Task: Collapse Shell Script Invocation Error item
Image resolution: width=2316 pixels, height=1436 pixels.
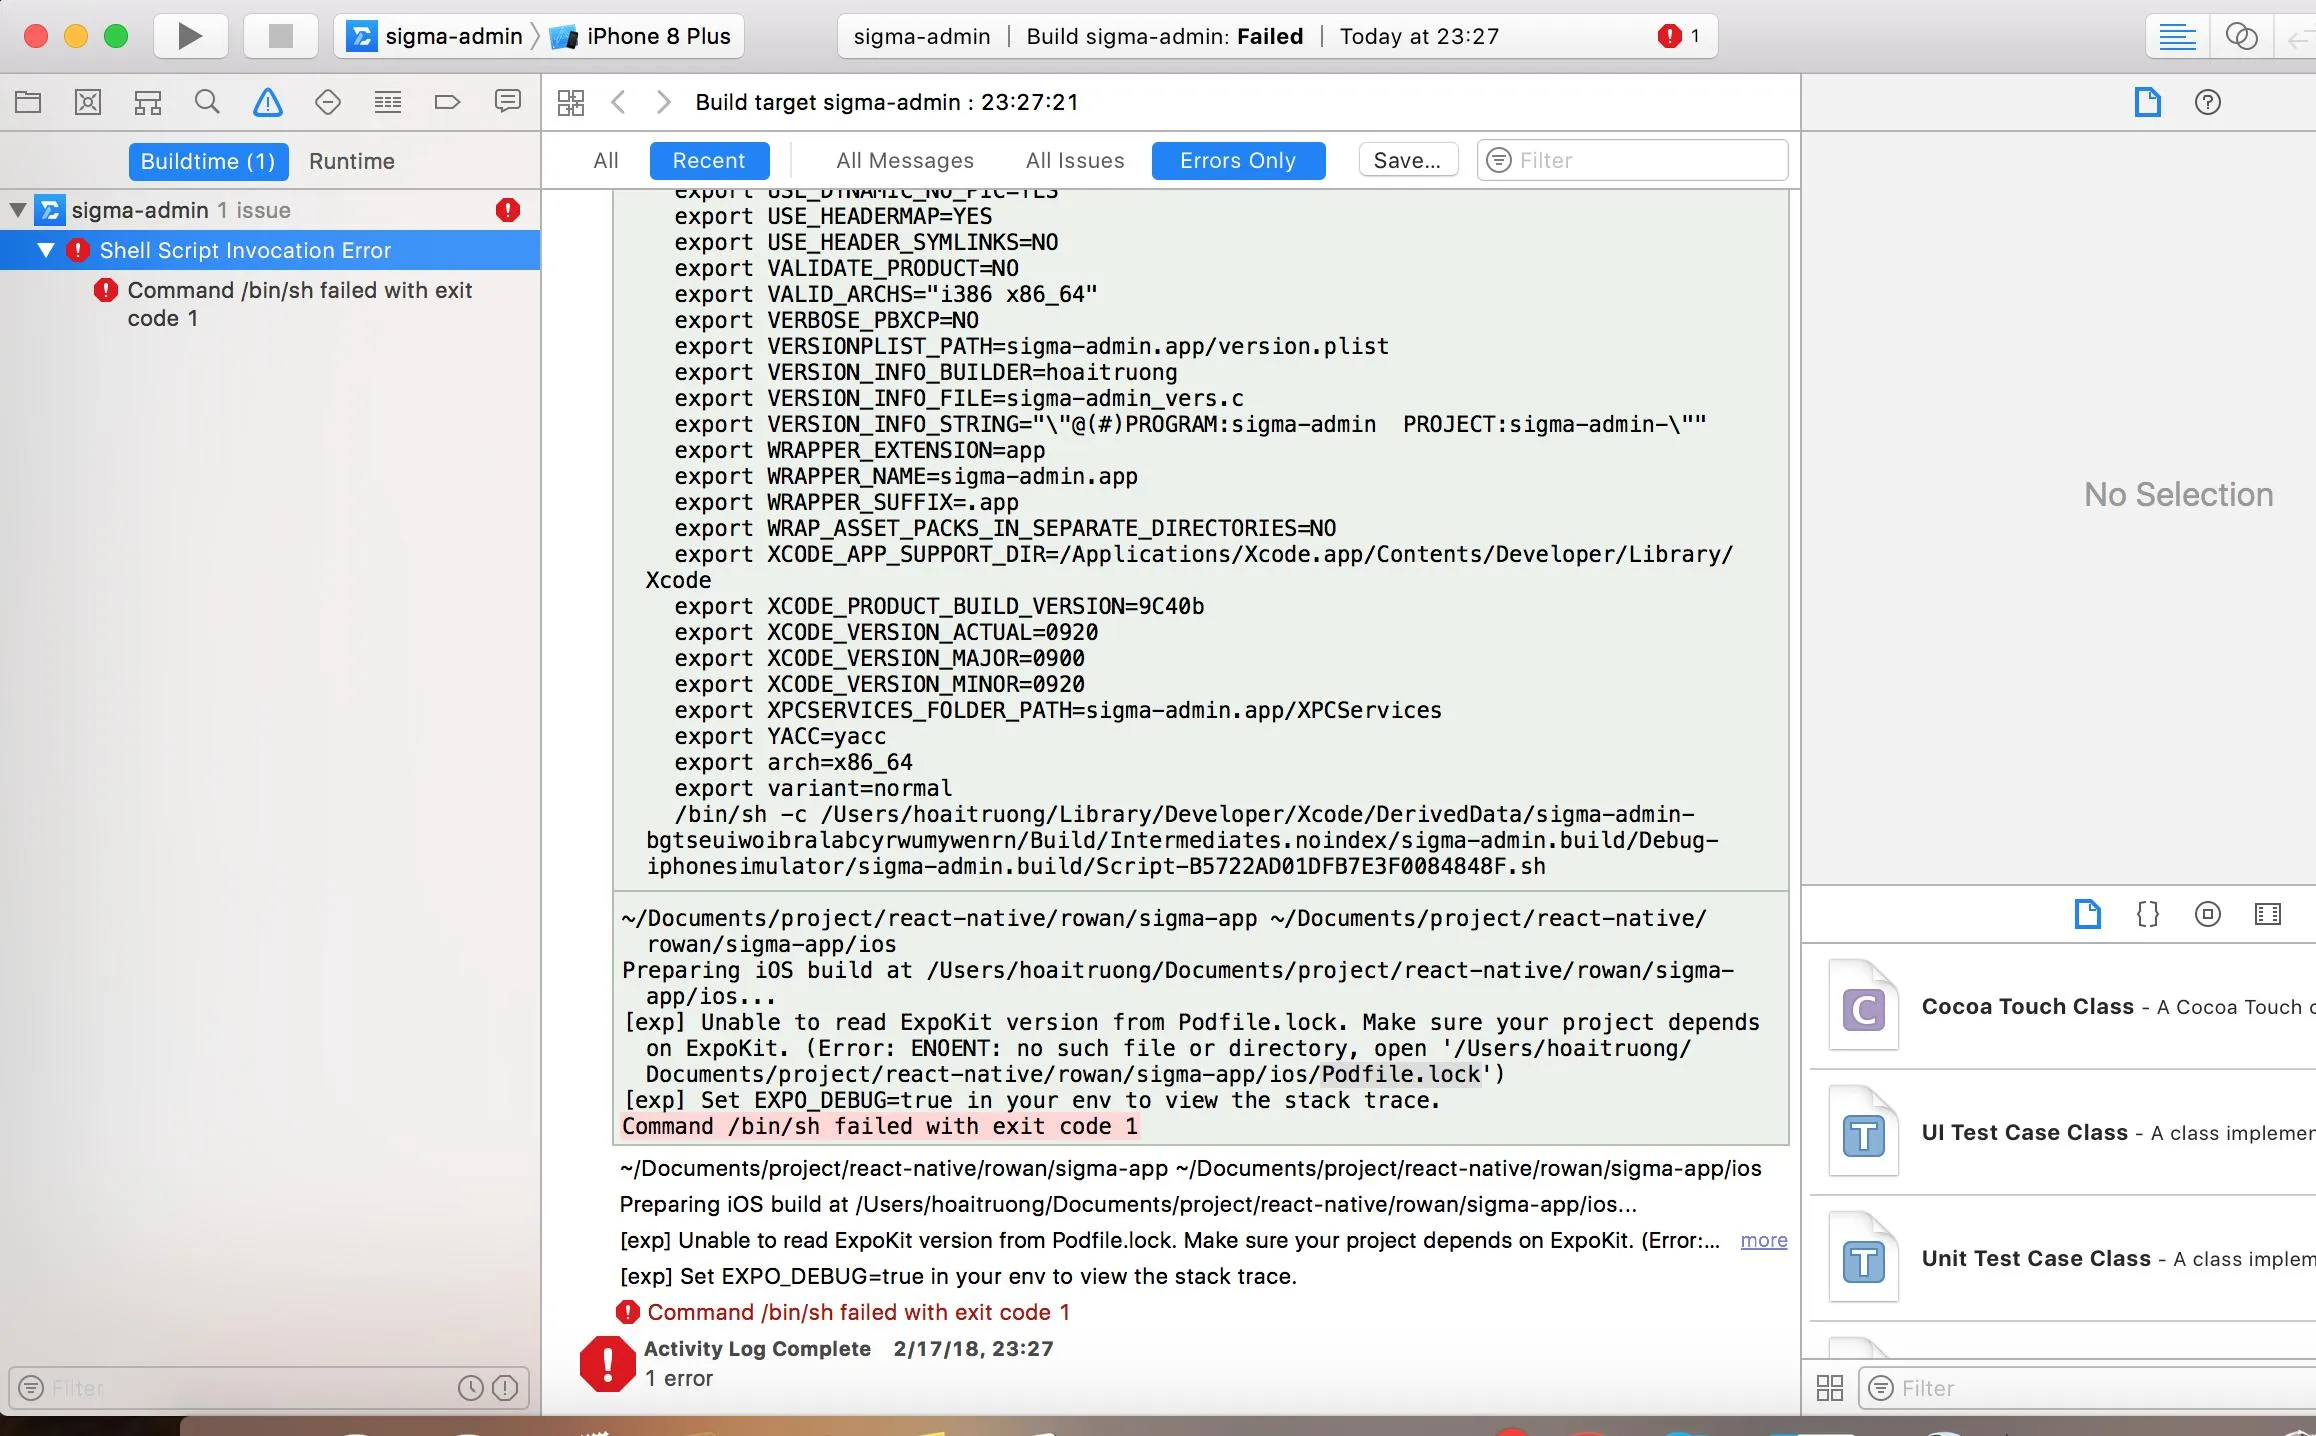Action: tap(46, 250)
